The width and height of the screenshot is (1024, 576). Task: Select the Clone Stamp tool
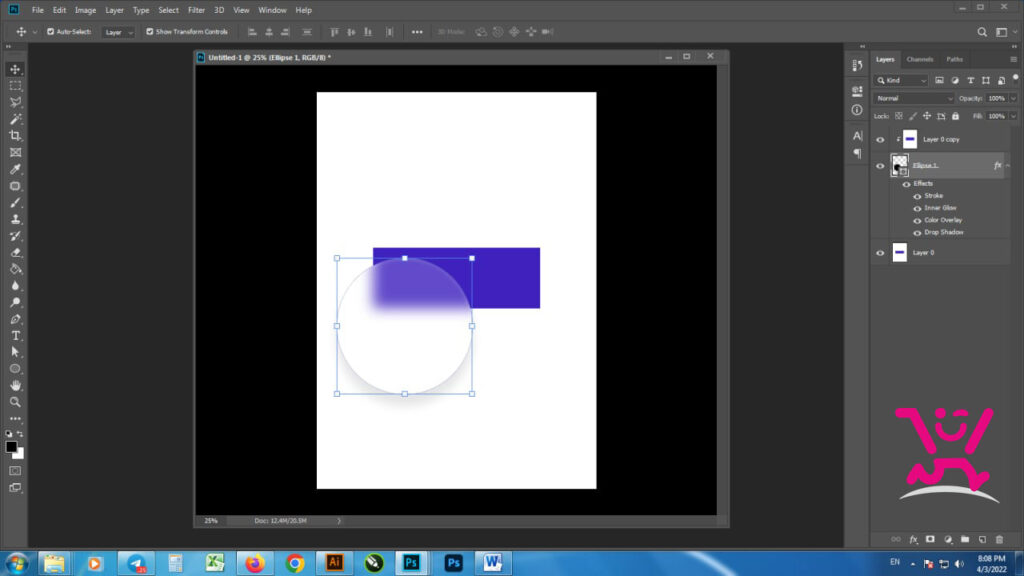tap(15, 219)
